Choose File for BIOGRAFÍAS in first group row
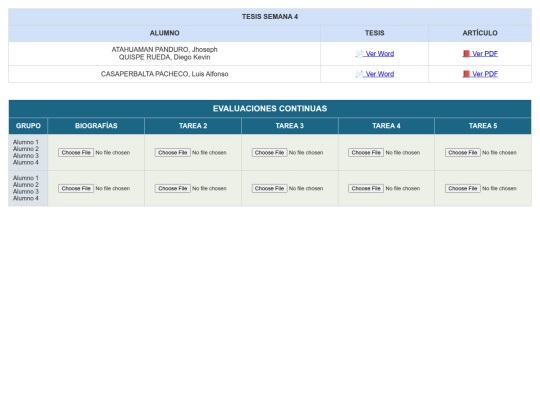 pyautogui.click(x=76, y=153)
